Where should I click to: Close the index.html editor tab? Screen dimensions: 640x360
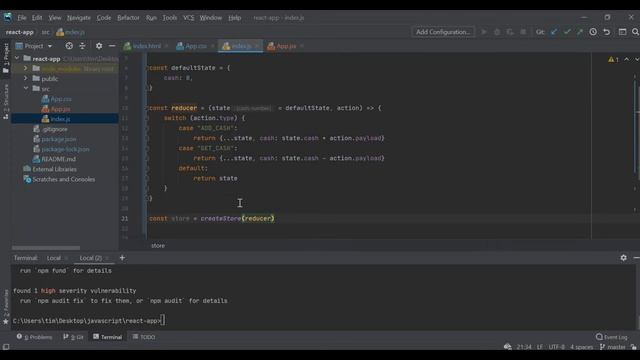pos(167,46)
